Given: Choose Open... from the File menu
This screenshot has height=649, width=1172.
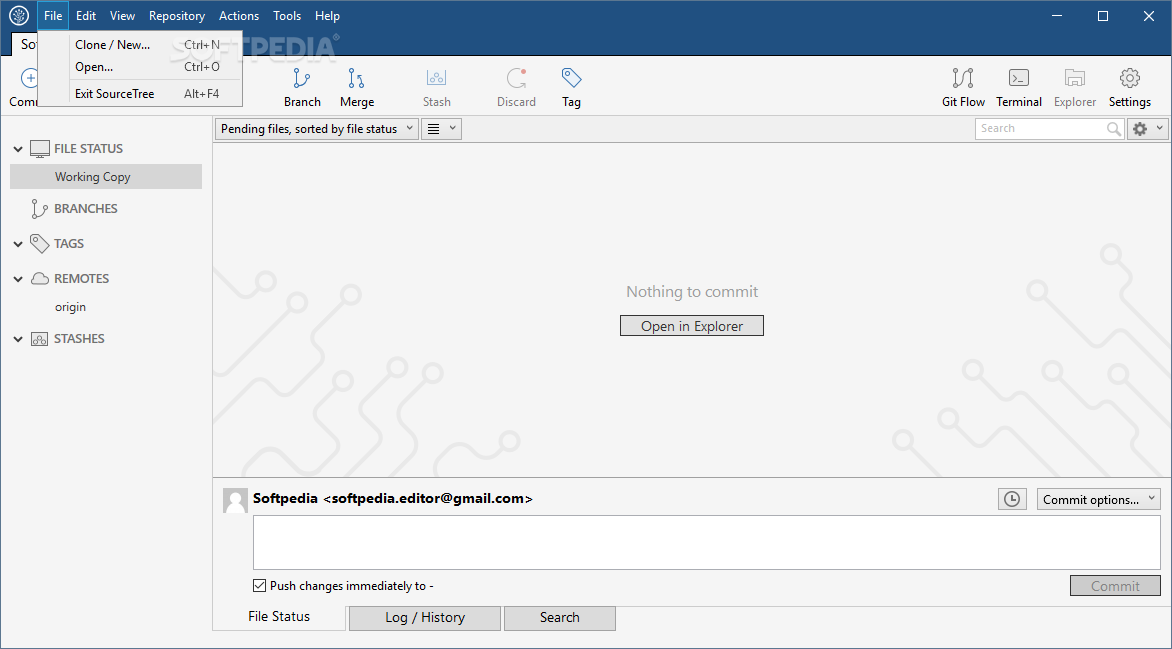Looking at the screenshot, I should (140, 67).
